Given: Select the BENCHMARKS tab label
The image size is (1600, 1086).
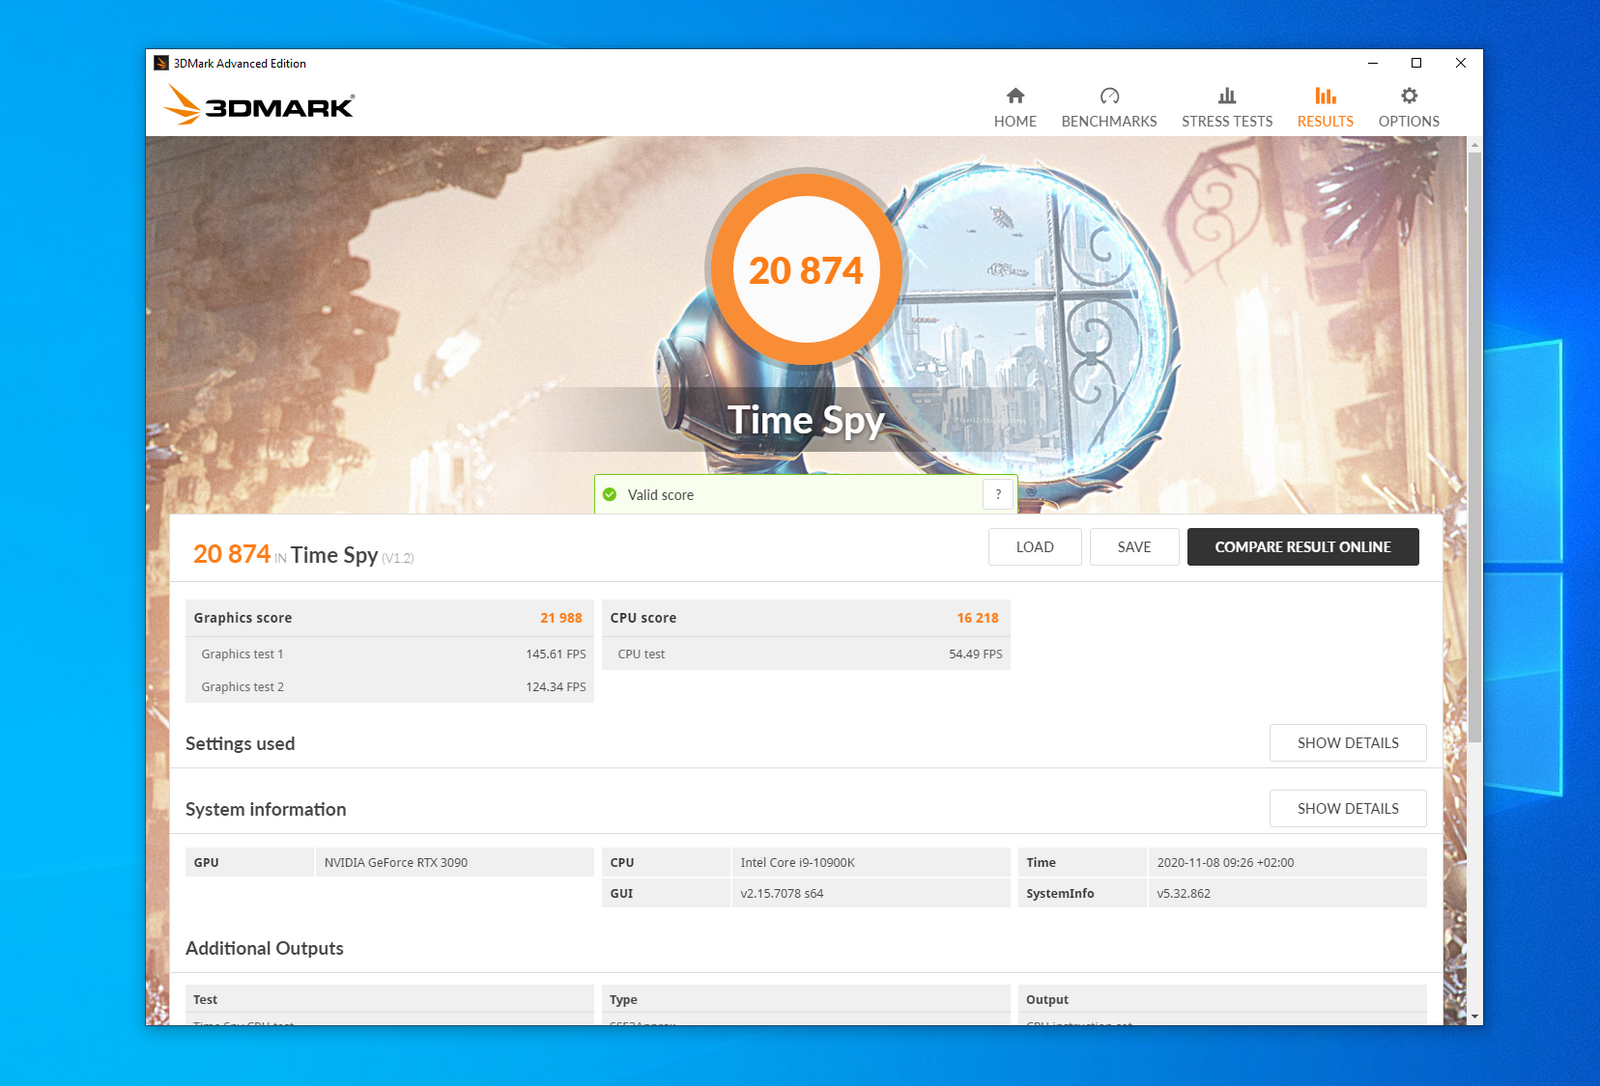Looking at the screenshot, I should 1109,121.
